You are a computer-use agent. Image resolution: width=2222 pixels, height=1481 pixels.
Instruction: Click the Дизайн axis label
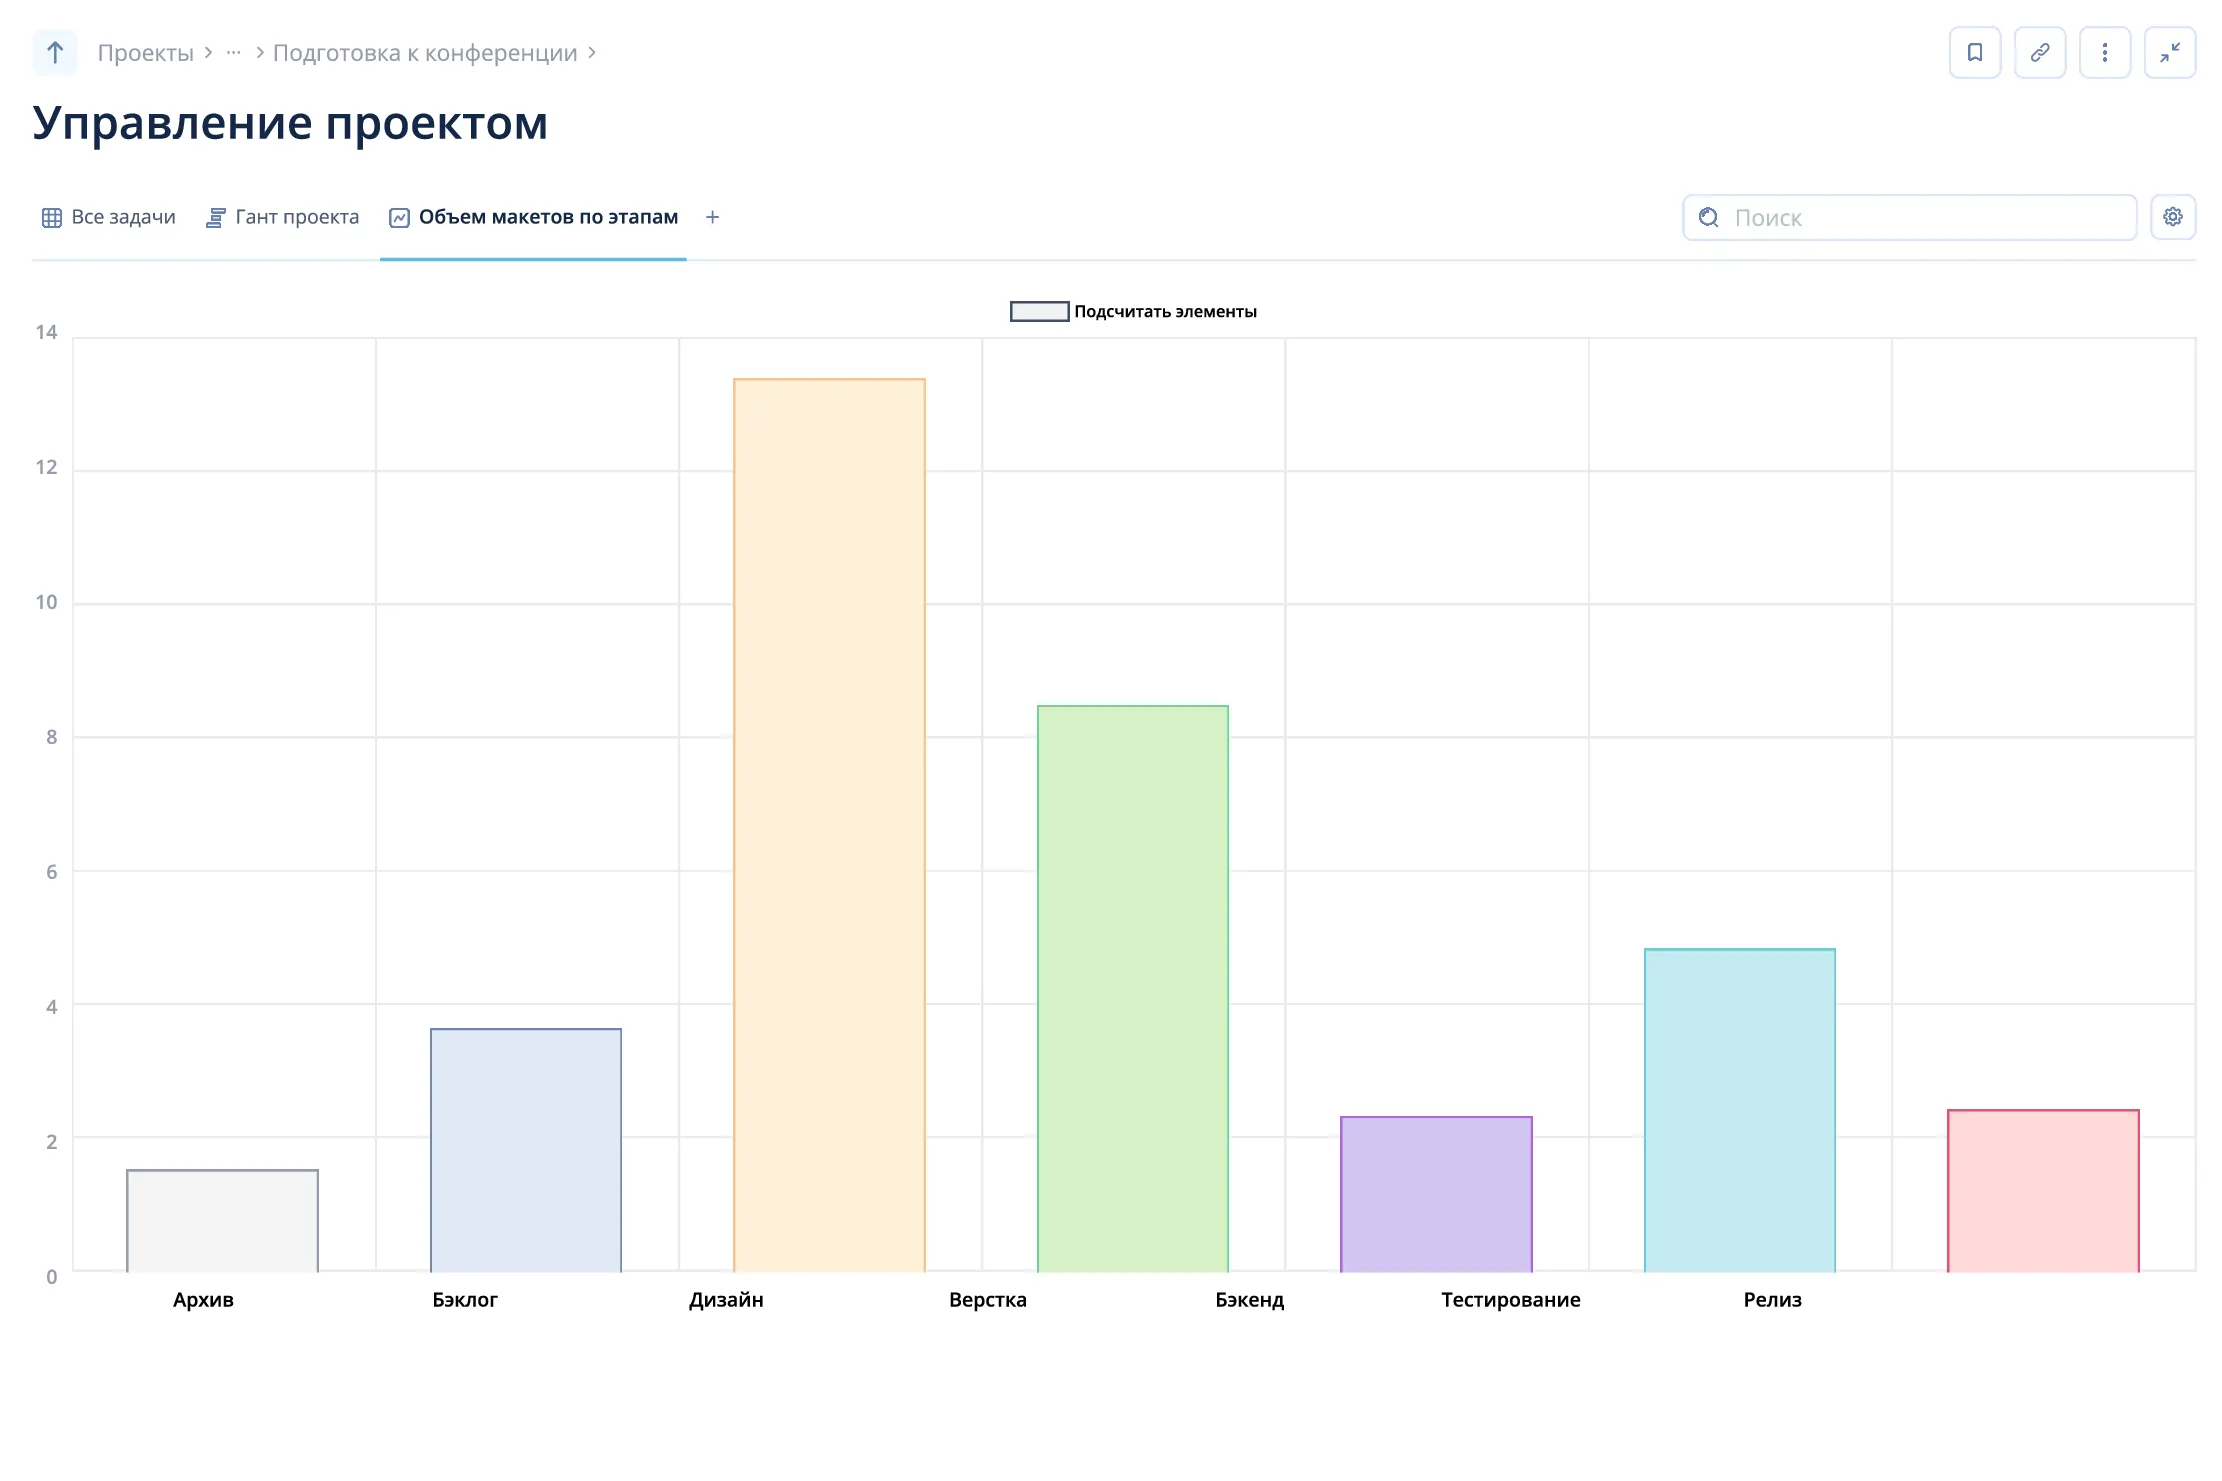coord(726,1300)
